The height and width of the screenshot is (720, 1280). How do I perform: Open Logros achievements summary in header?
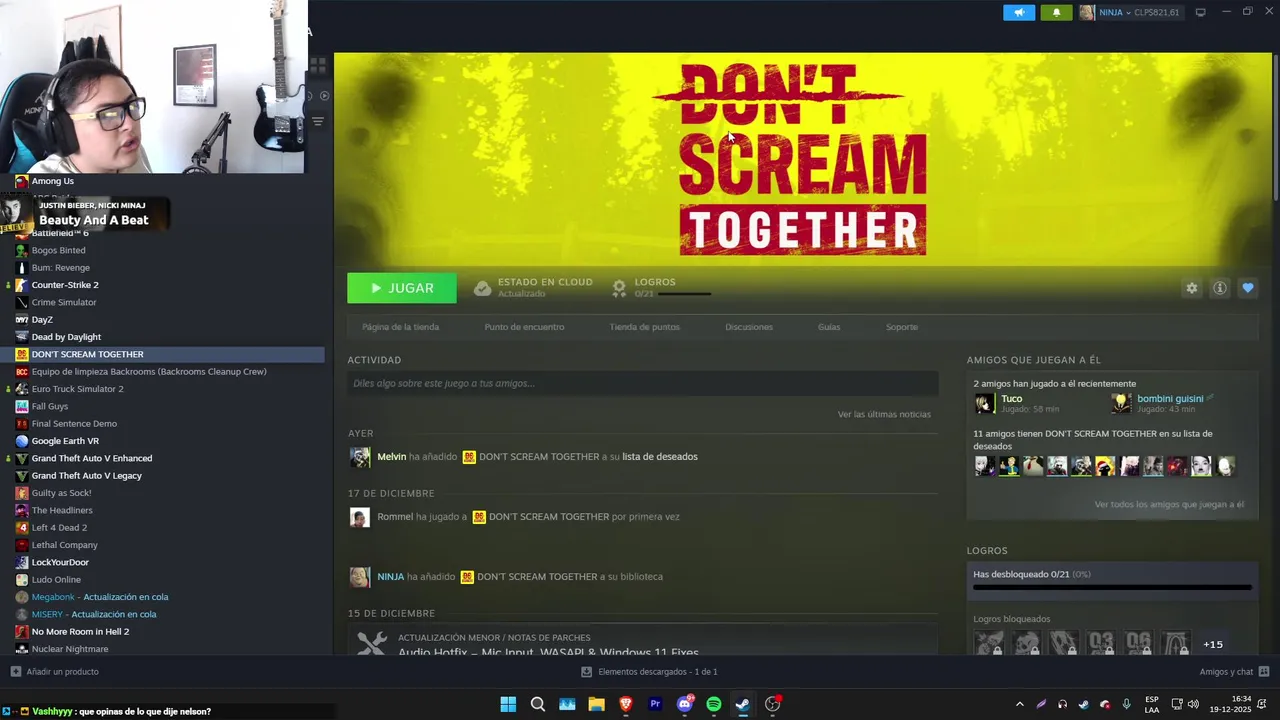tap(661, 287)
